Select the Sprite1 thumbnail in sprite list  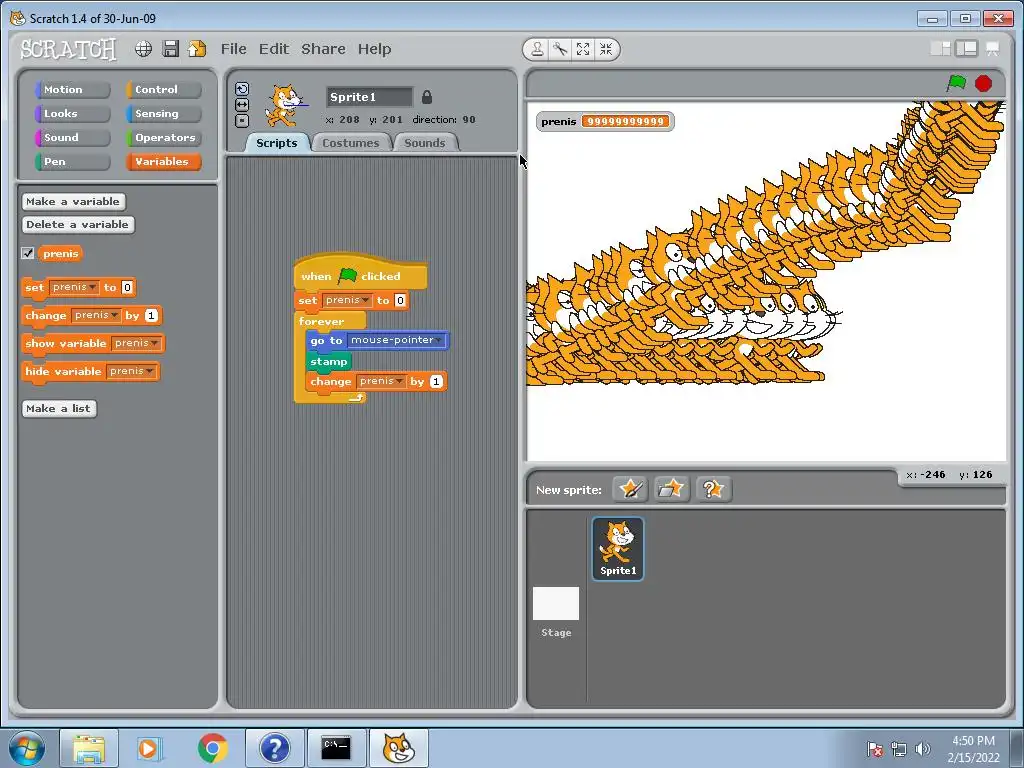tap(618, 549)
